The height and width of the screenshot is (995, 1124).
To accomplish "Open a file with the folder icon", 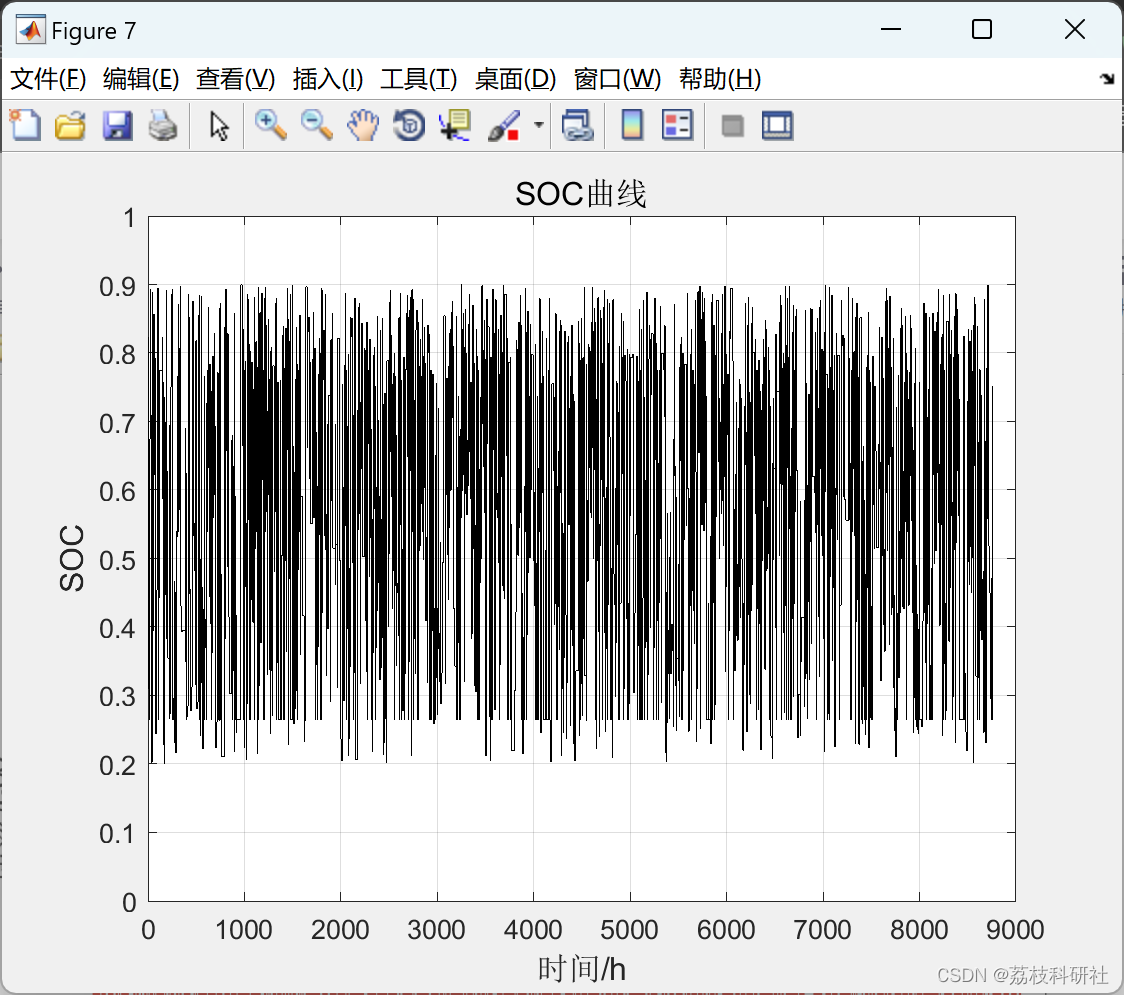I will pos(70,125).
